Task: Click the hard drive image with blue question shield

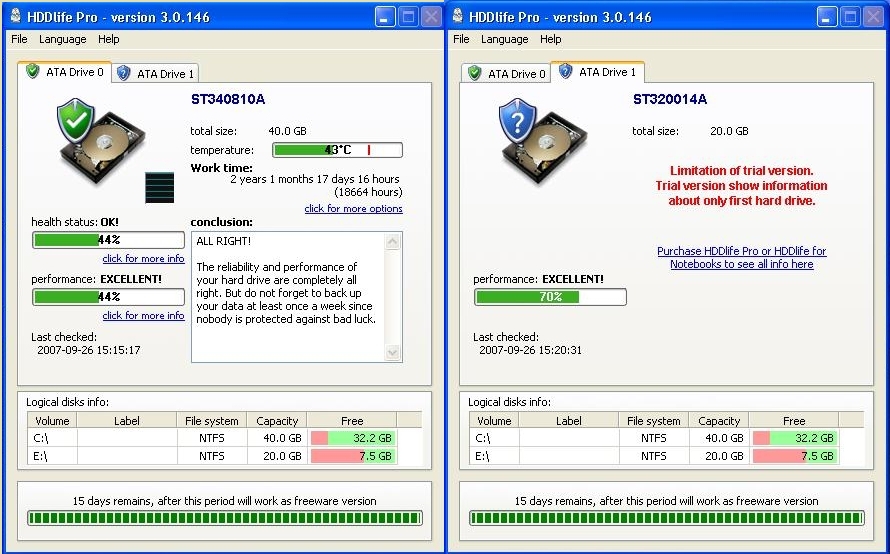Action: (x=543, y=141)
